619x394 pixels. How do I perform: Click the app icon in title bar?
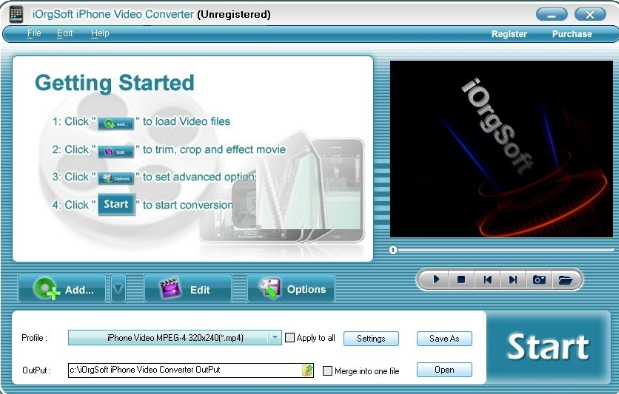pos(16,14)
